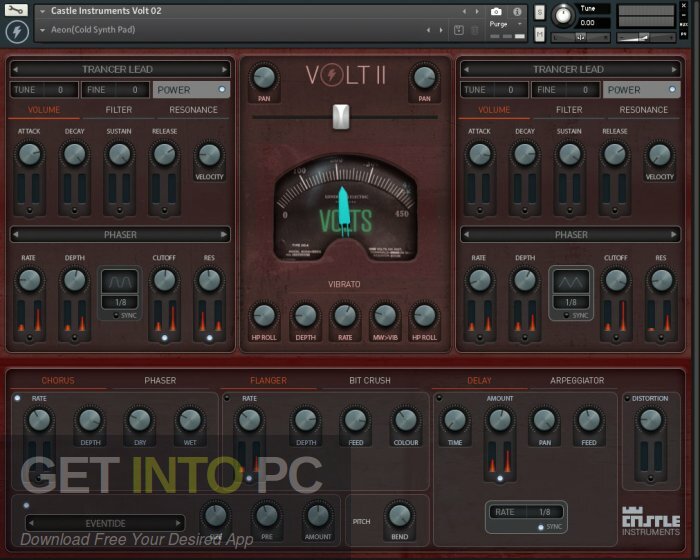Click the vibrato RATE knob
Screen dimensions: 700x560
coord(345,316)
